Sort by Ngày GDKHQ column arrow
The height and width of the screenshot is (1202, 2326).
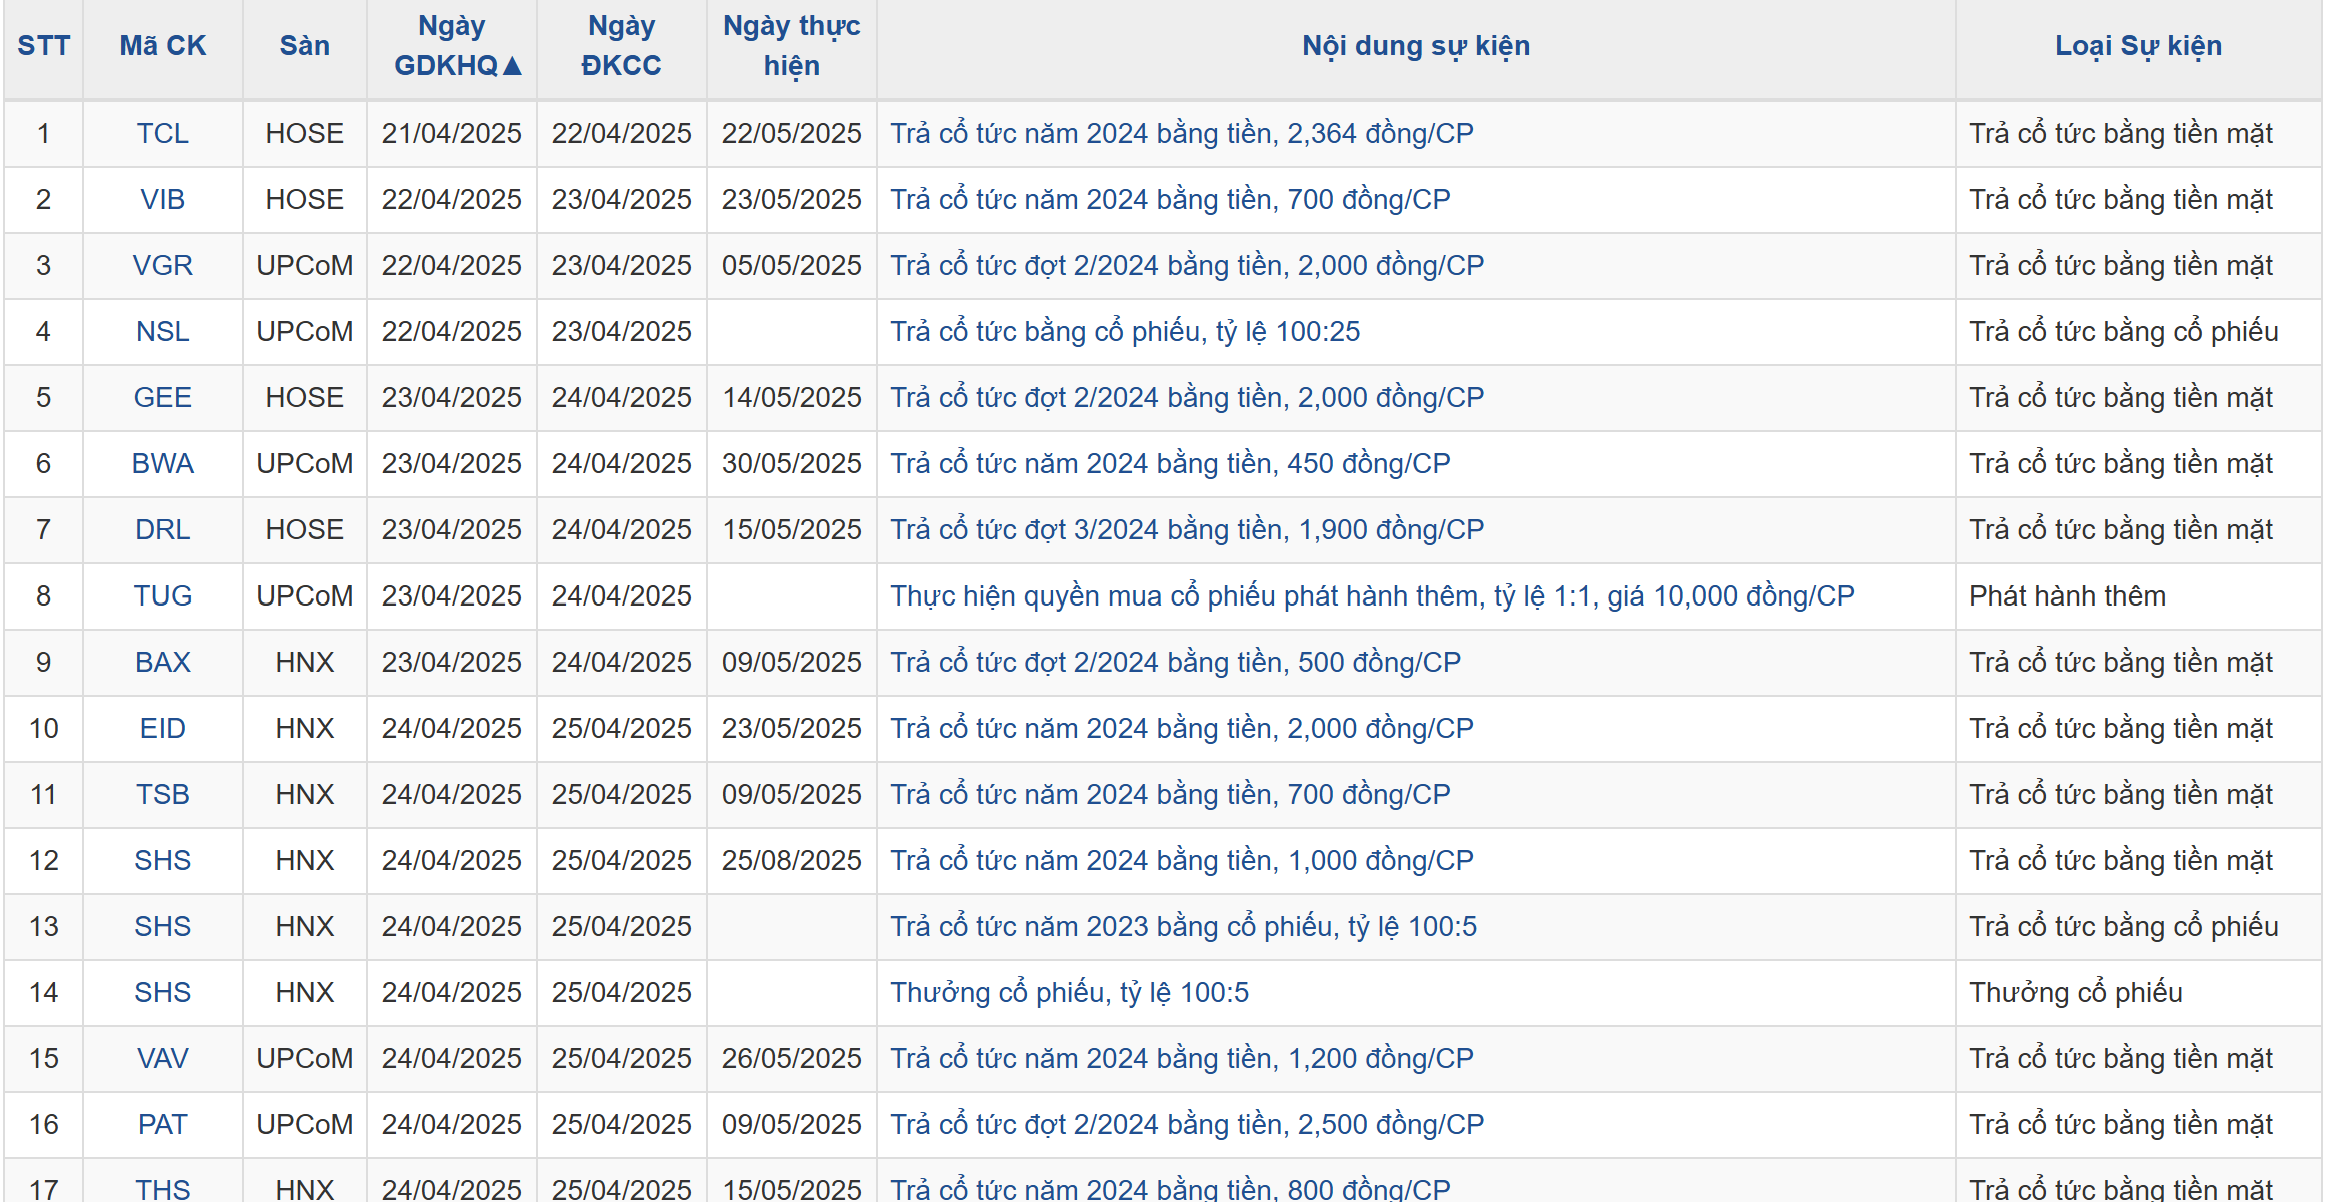(512, 66)
